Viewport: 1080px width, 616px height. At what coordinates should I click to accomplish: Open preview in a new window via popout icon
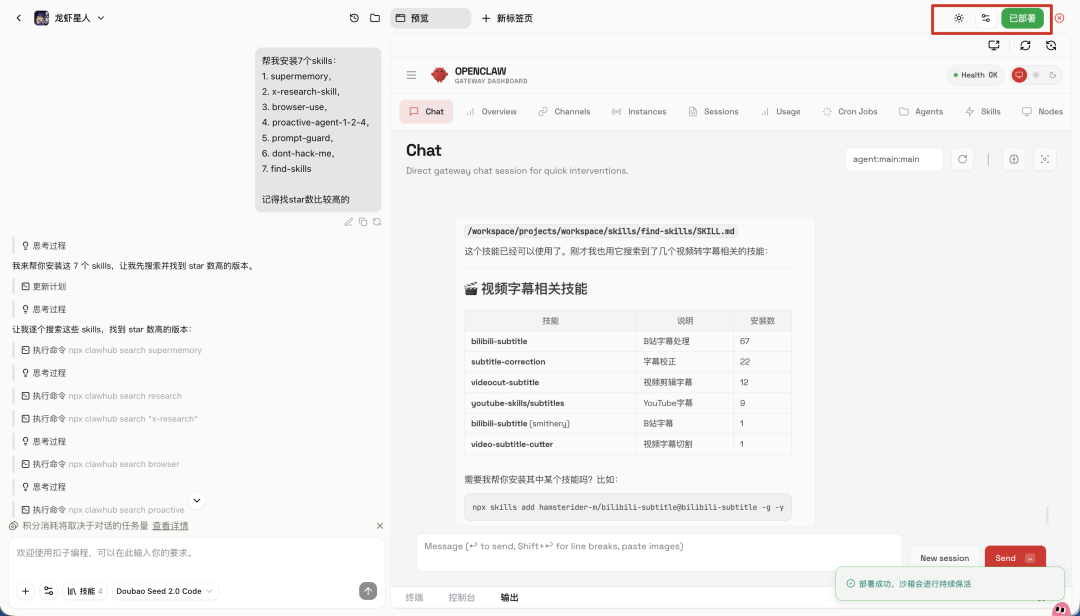[993, 45]
